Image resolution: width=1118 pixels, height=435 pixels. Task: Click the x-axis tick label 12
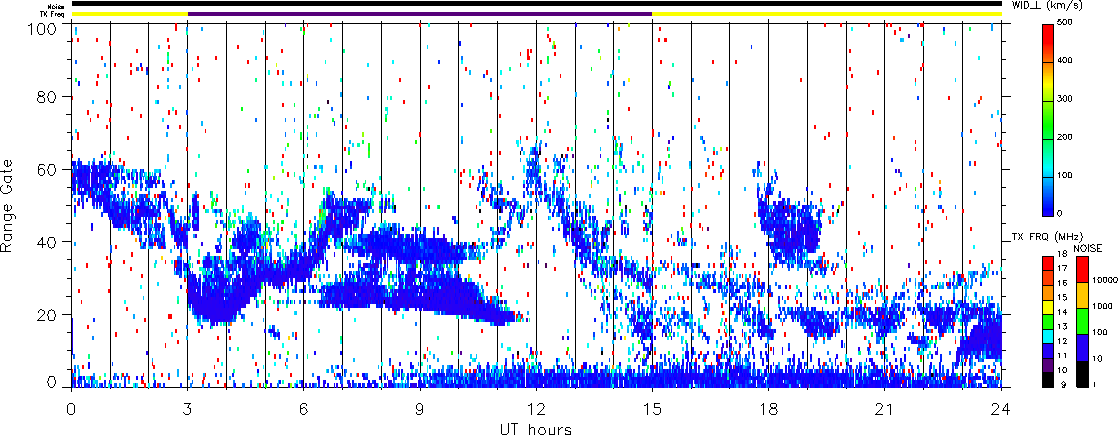click(536, 409)
